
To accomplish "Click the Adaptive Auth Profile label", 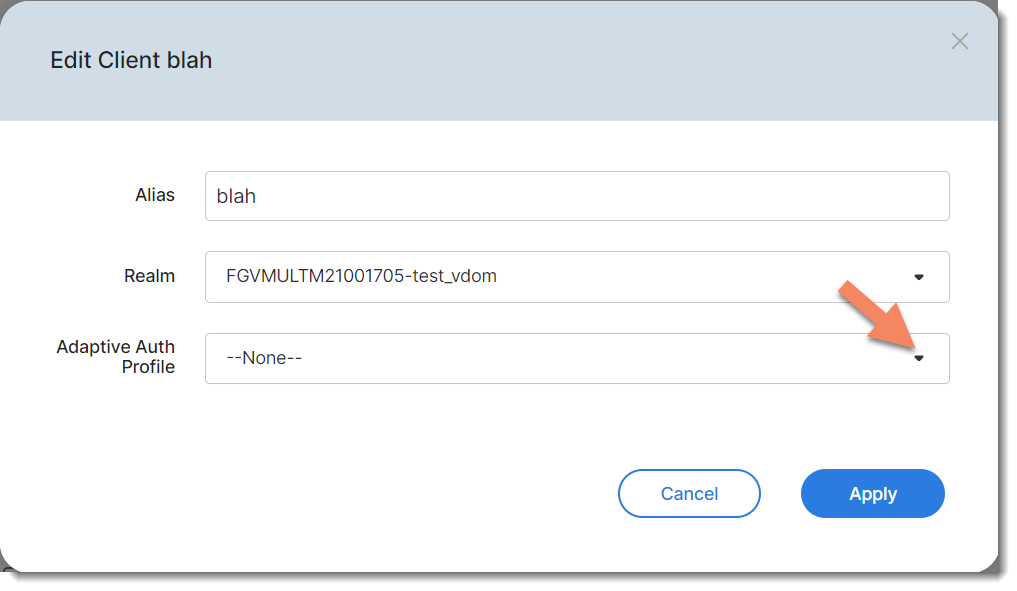I will (x=116, y=357).
